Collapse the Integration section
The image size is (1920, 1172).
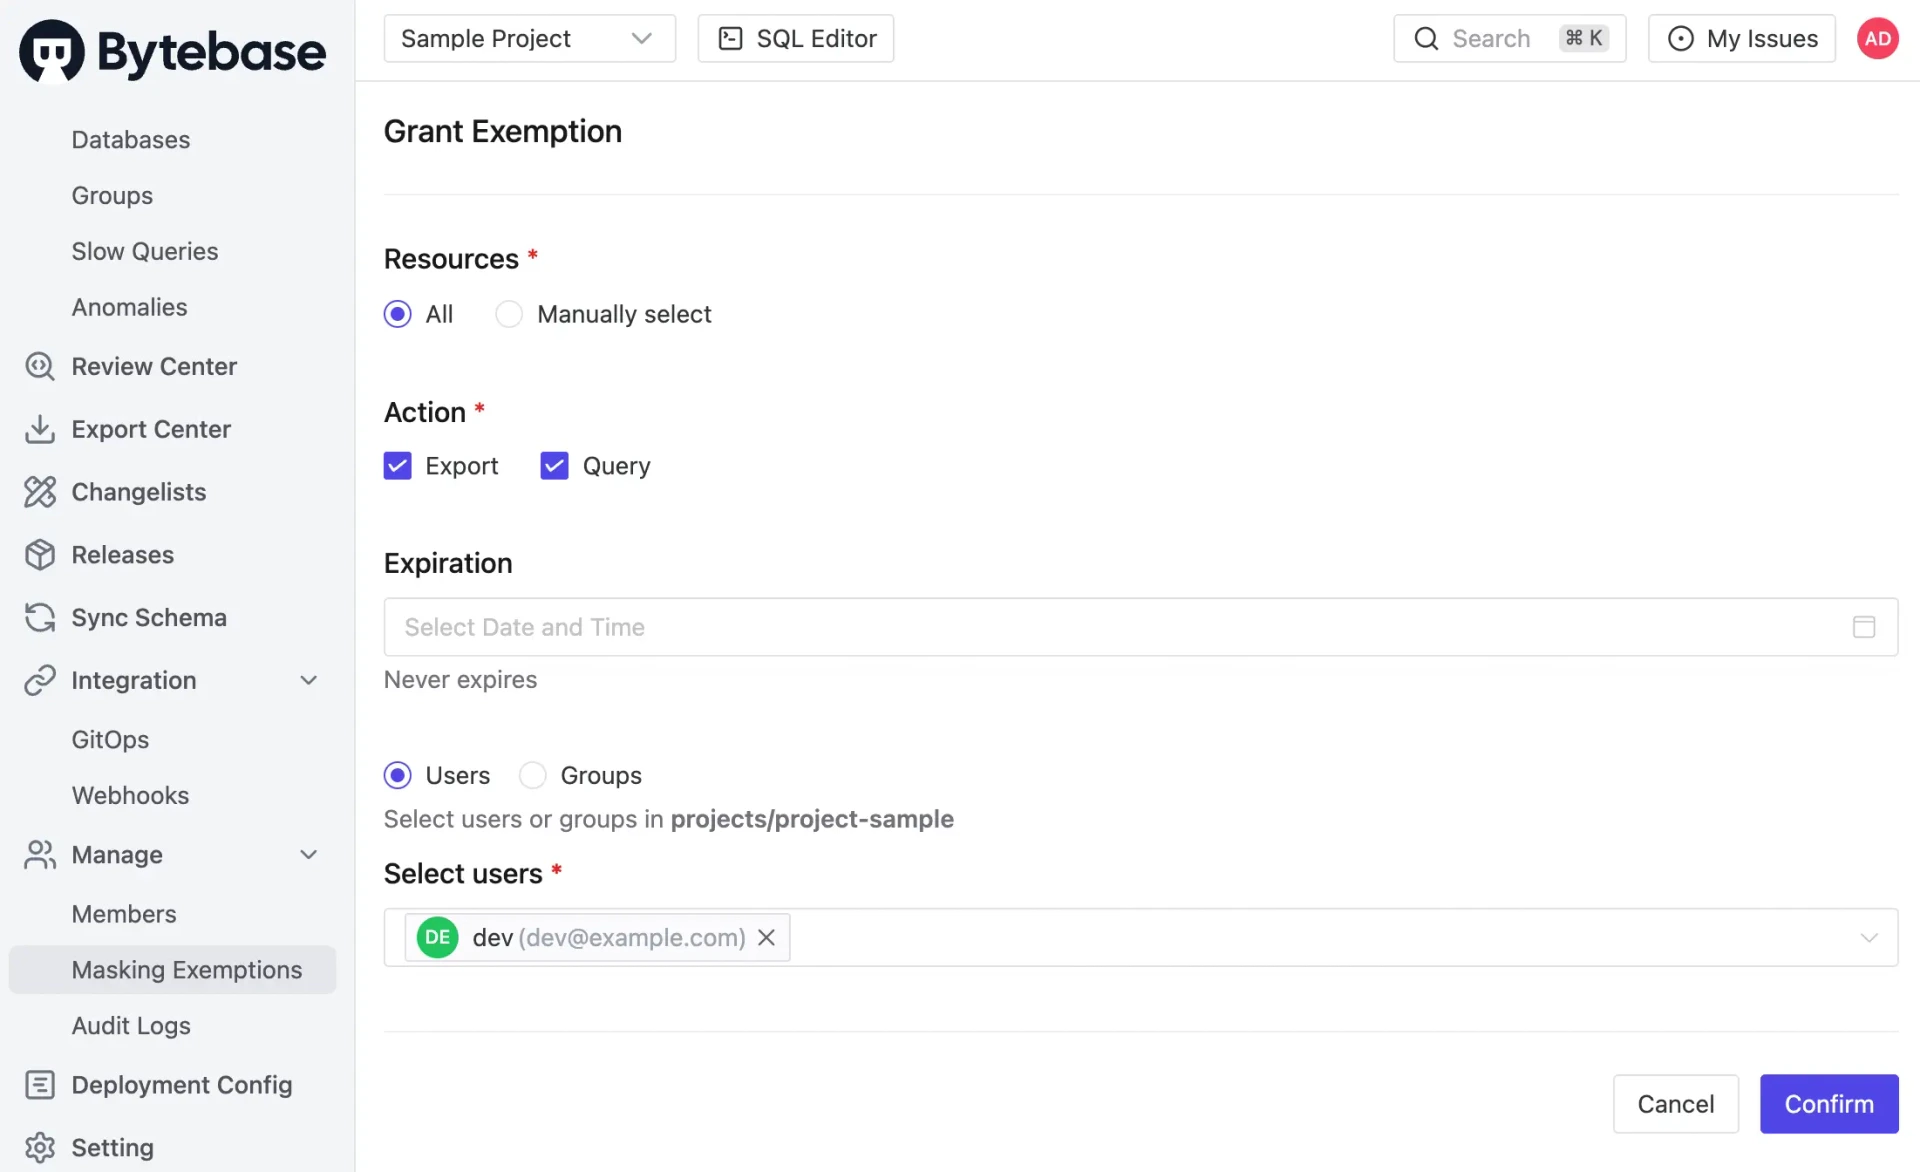[x=308, y=680]
